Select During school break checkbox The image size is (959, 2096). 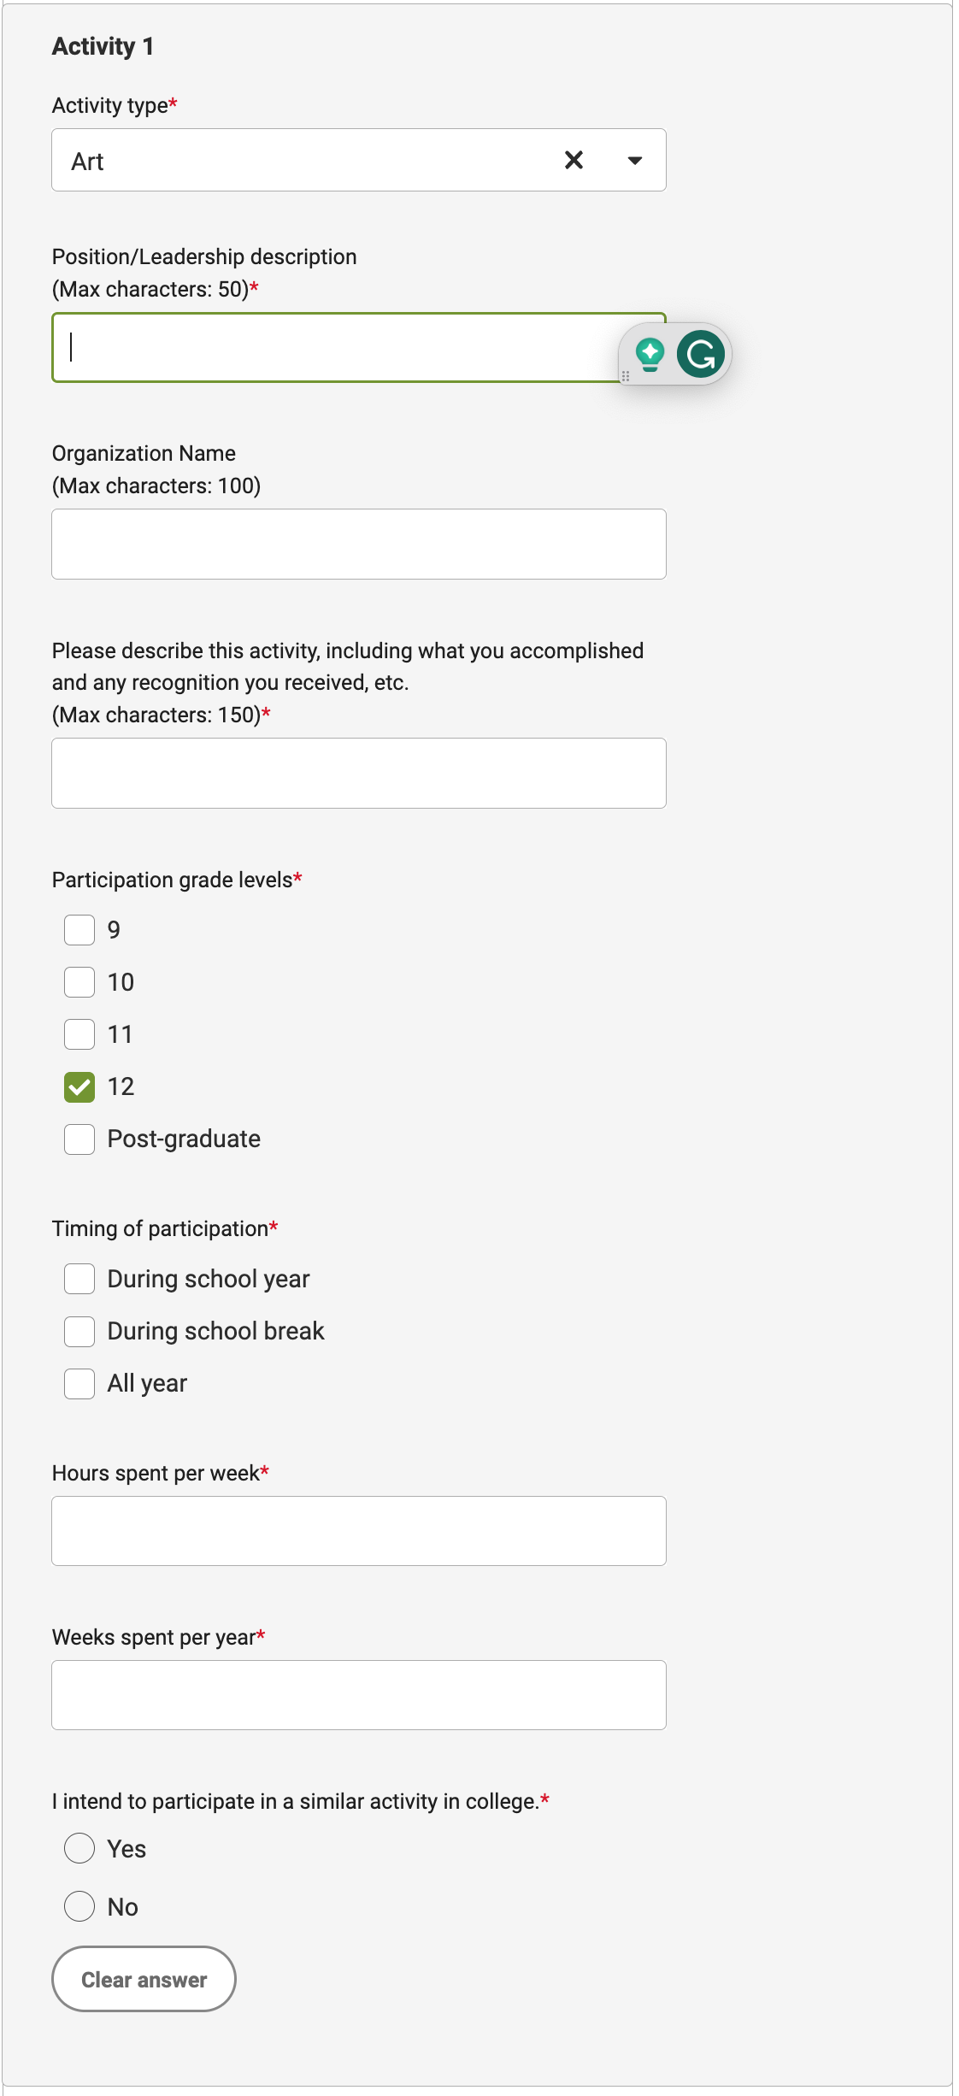click(x=79, y=1331)
